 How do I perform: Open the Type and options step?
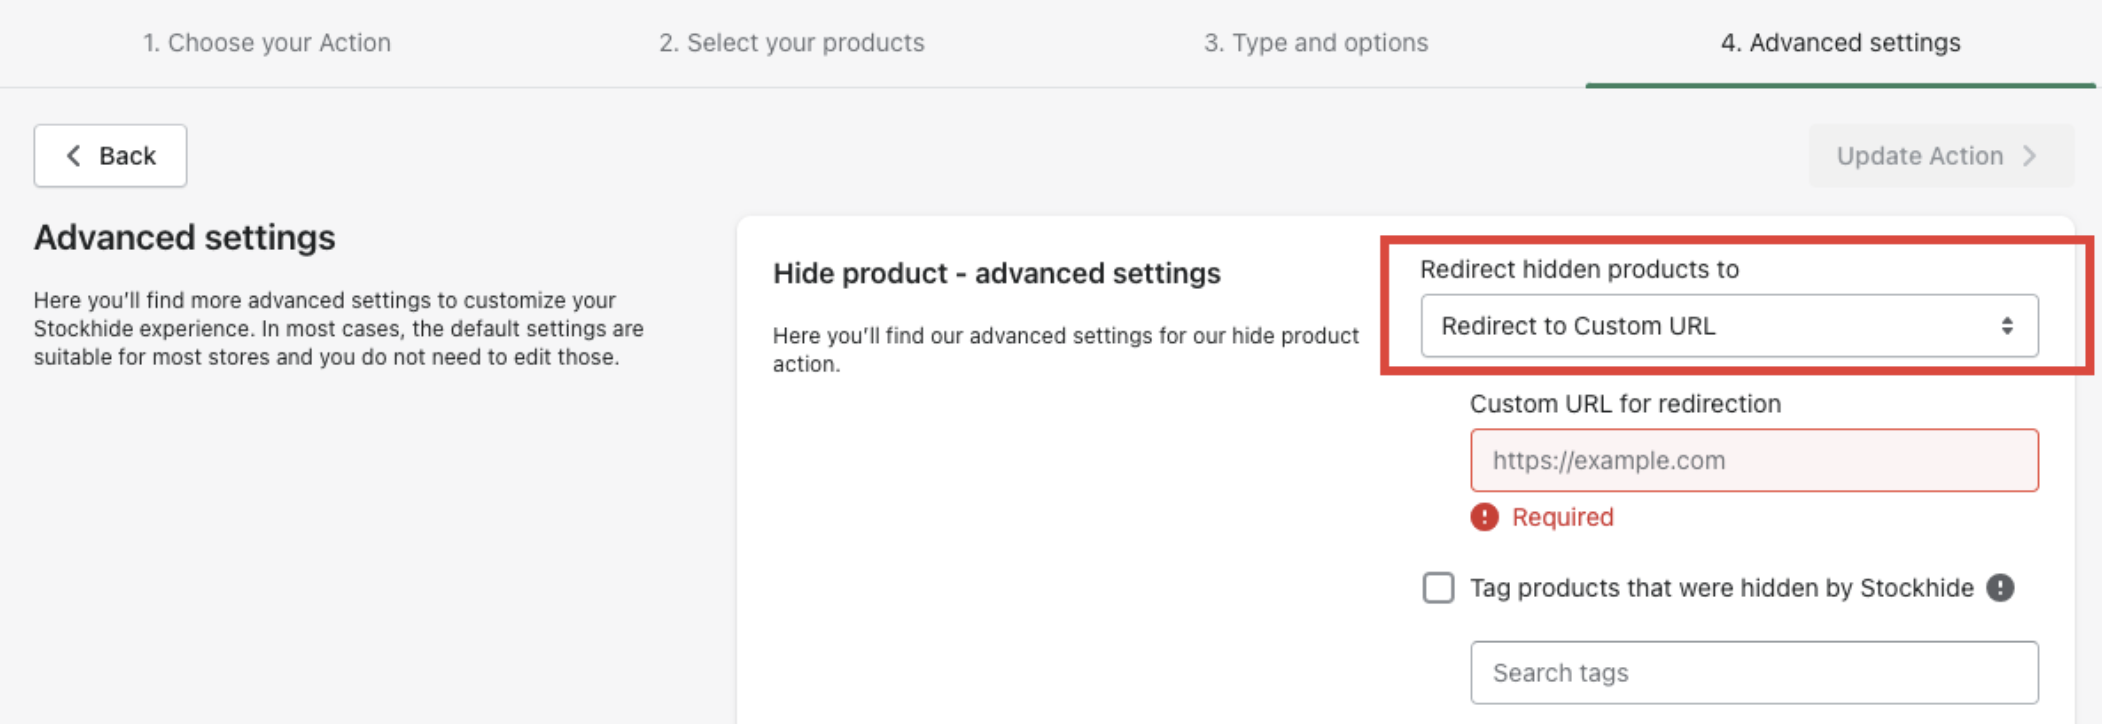[x=1315, y=43]
